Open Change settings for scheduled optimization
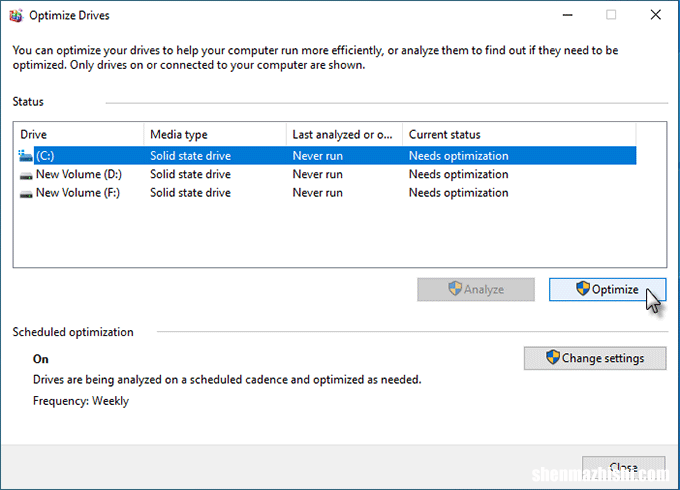 coord(595,358)
